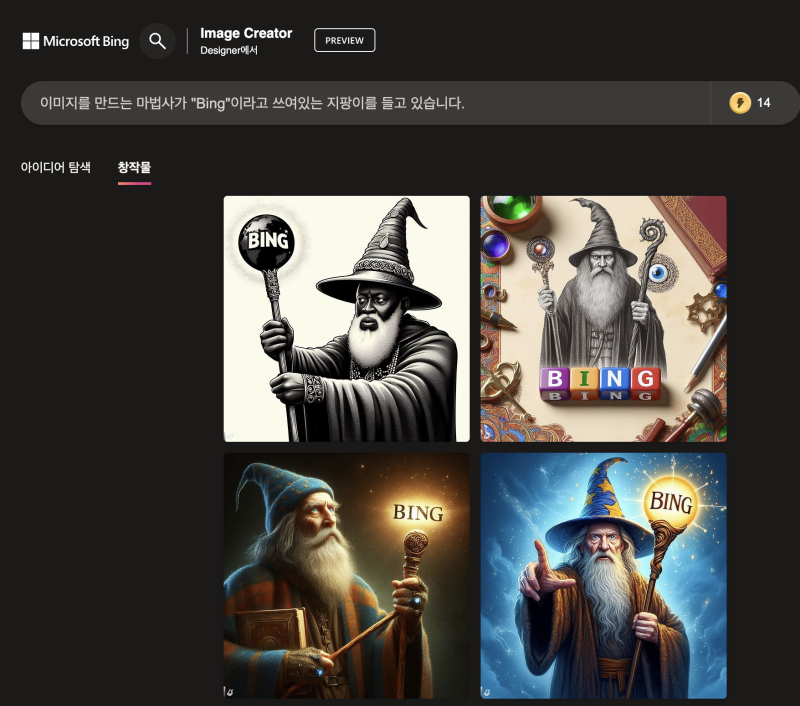
Task: Click the DALL-E watermark on the starry wizard image
Action: [489, 690]
